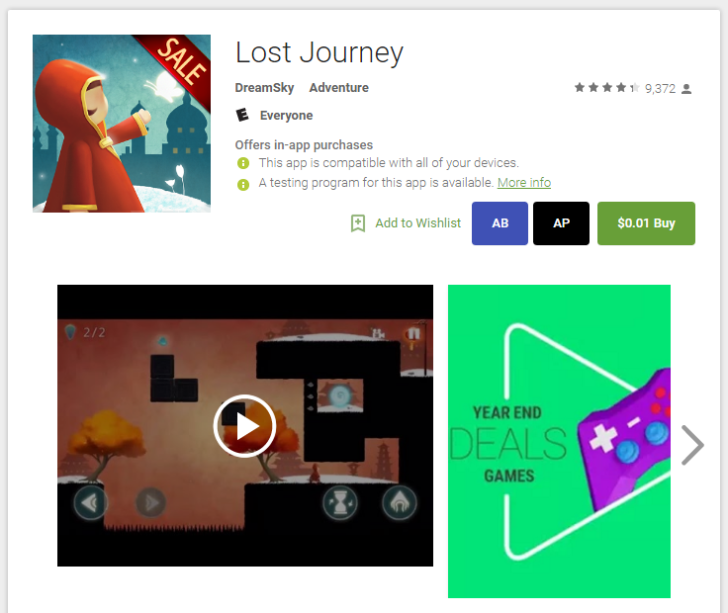This screenshot has height=613, width=728.
Task: Play the Lost Journey trailer video
Action: pyautogui.click(x=245, y=426)
